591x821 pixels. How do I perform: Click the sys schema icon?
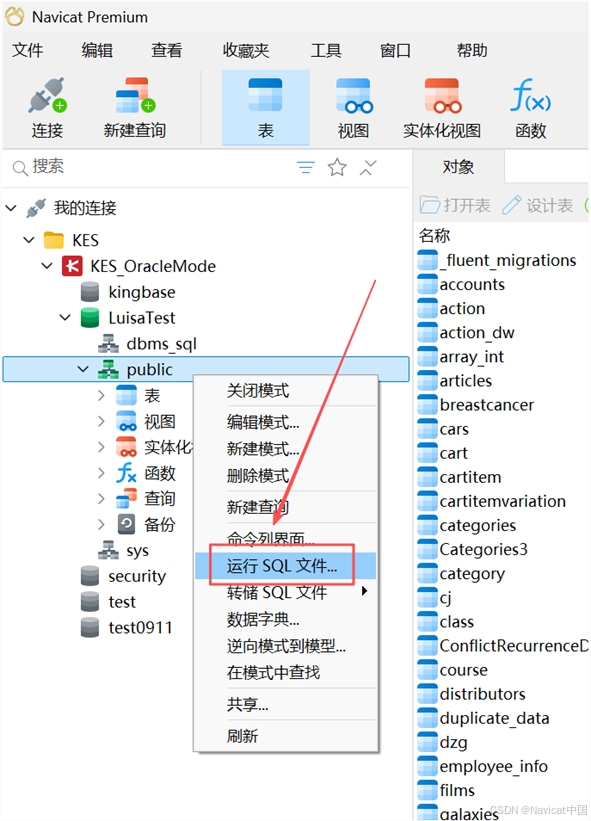pyautogui.click(x=108, y=550)
